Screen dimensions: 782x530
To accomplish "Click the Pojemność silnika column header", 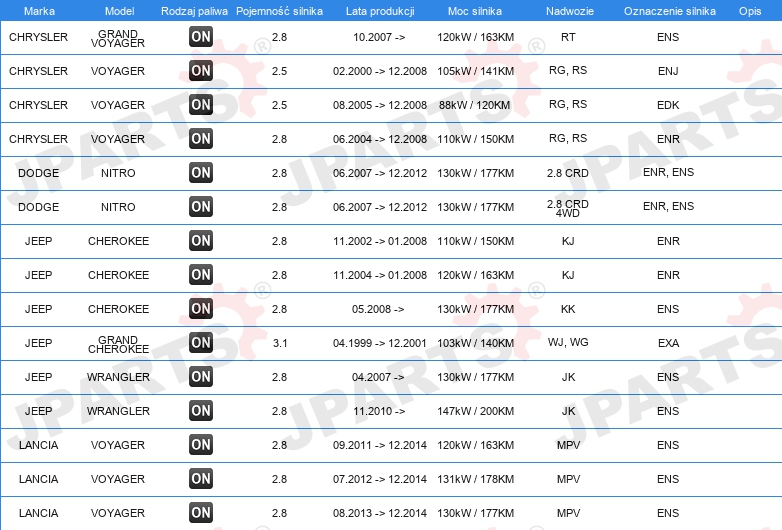I will [x=279, y=11].
